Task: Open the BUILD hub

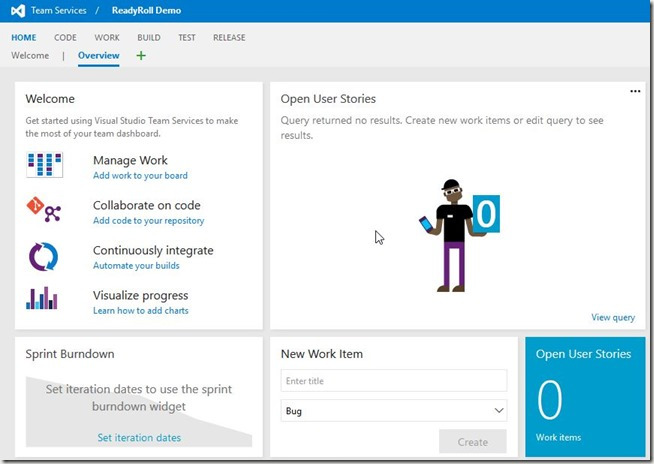Action: 149,38
